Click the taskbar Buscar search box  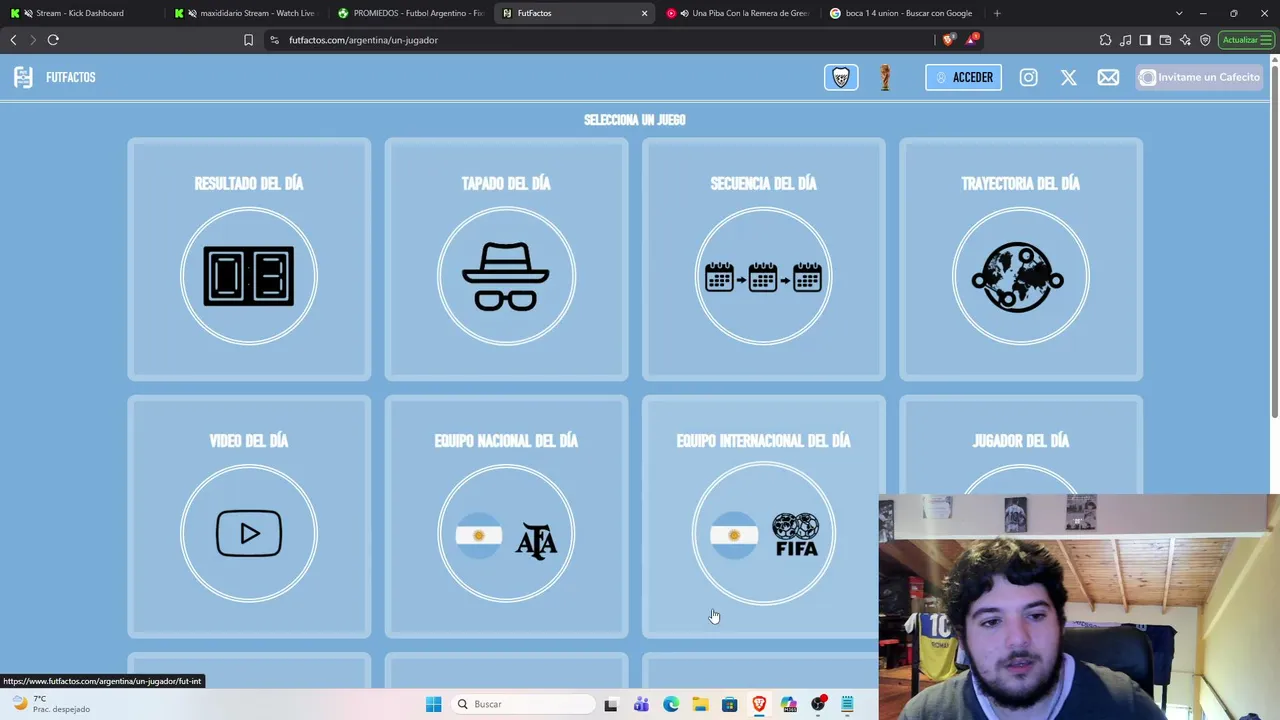pyautogui.click(x=522, y=704)
